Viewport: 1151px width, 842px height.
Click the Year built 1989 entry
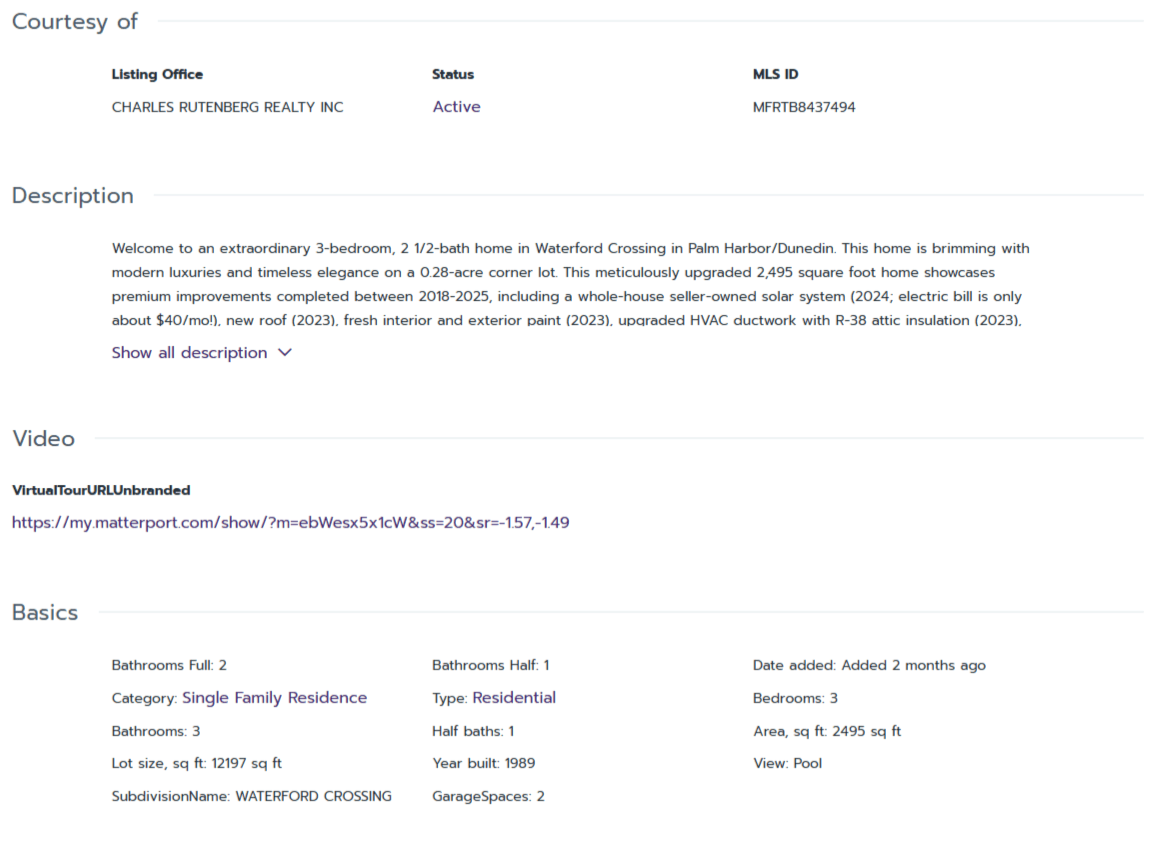(x=483, y=763)
